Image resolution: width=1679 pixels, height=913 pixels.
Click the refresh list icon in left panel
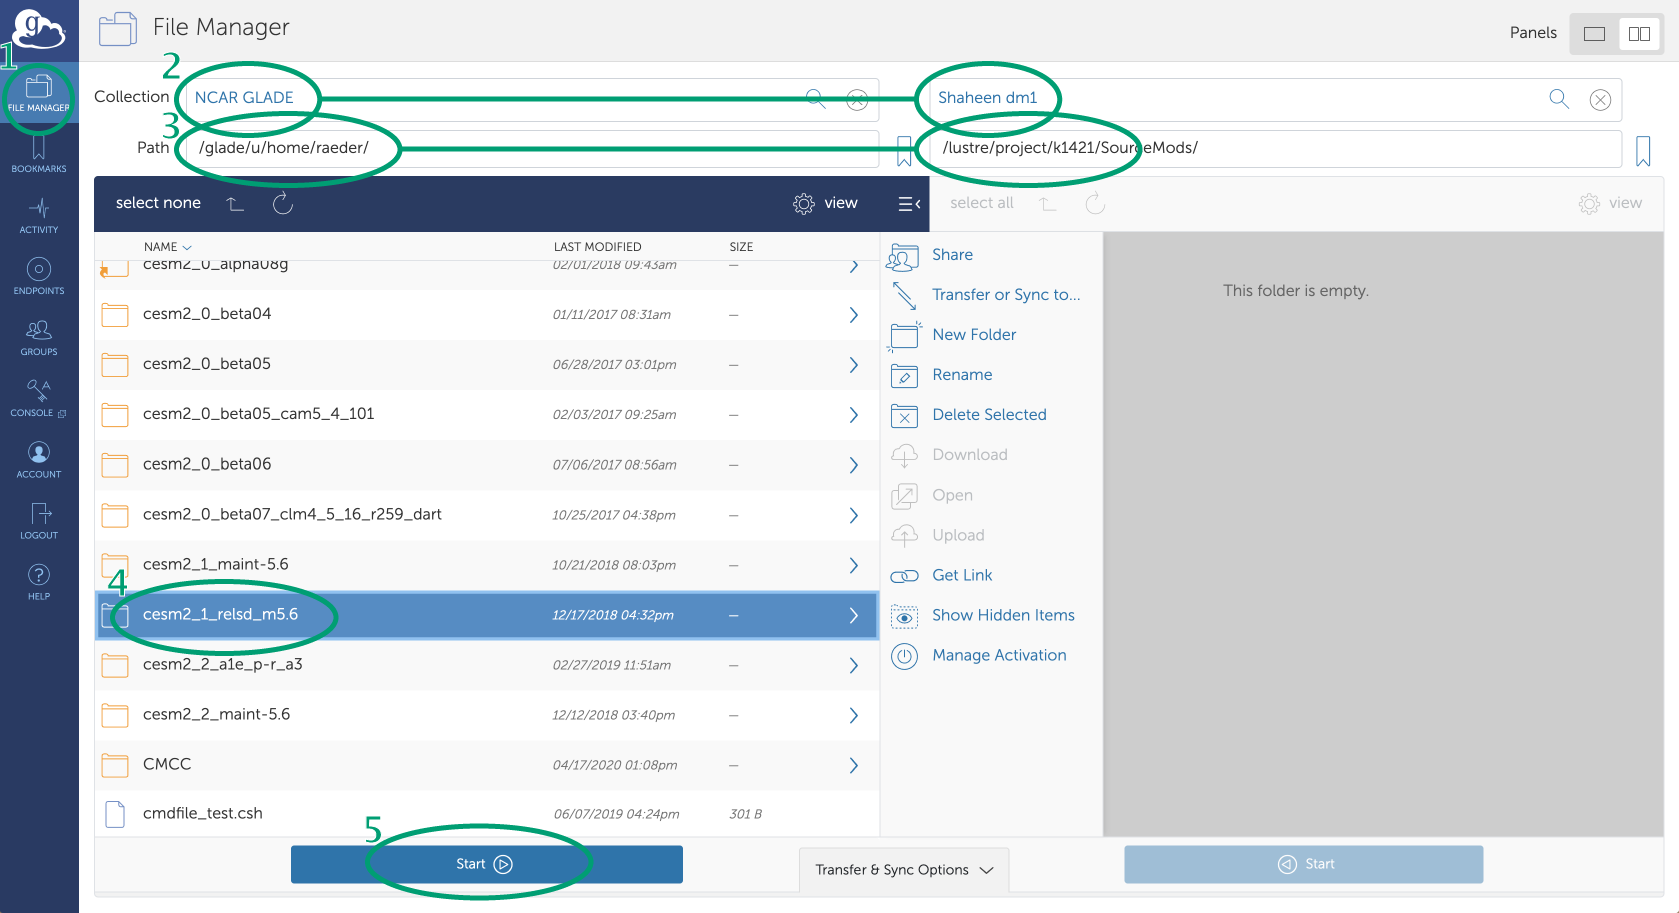283,204
